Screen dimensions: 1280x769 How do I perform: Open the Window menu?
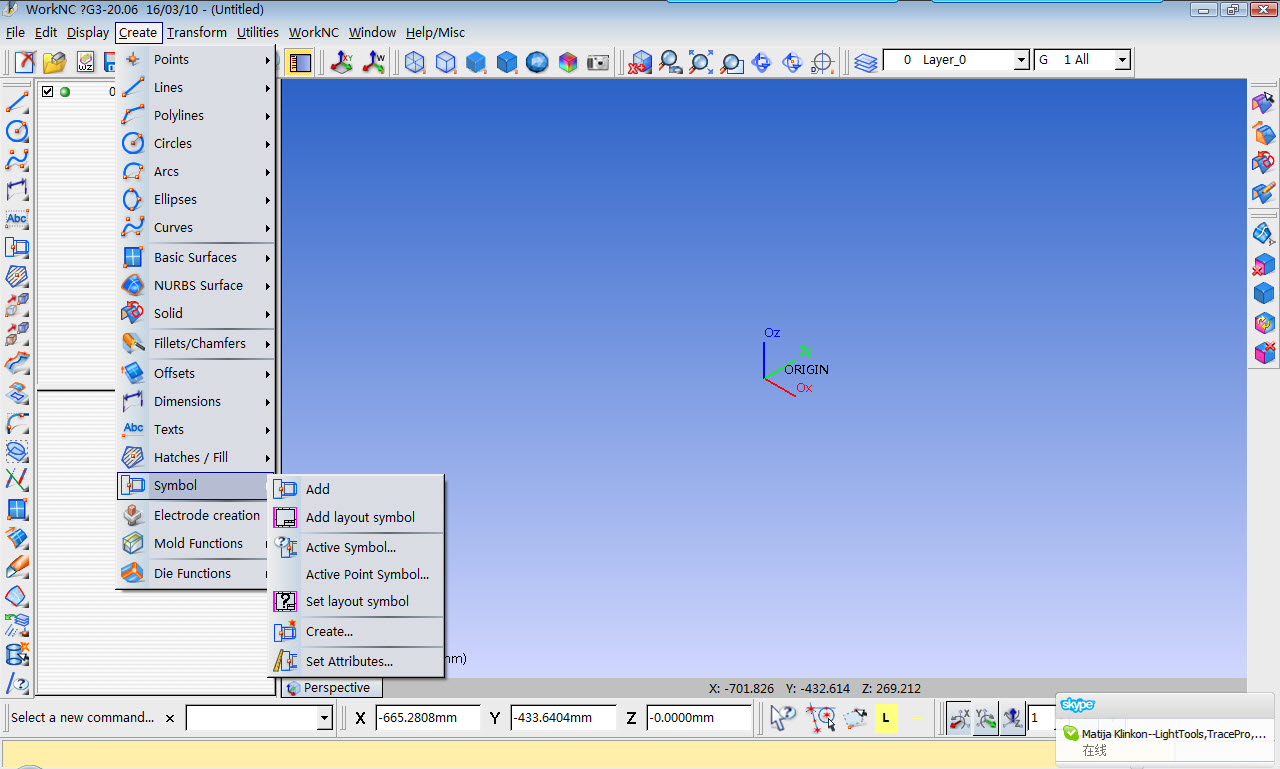[372, 32]
